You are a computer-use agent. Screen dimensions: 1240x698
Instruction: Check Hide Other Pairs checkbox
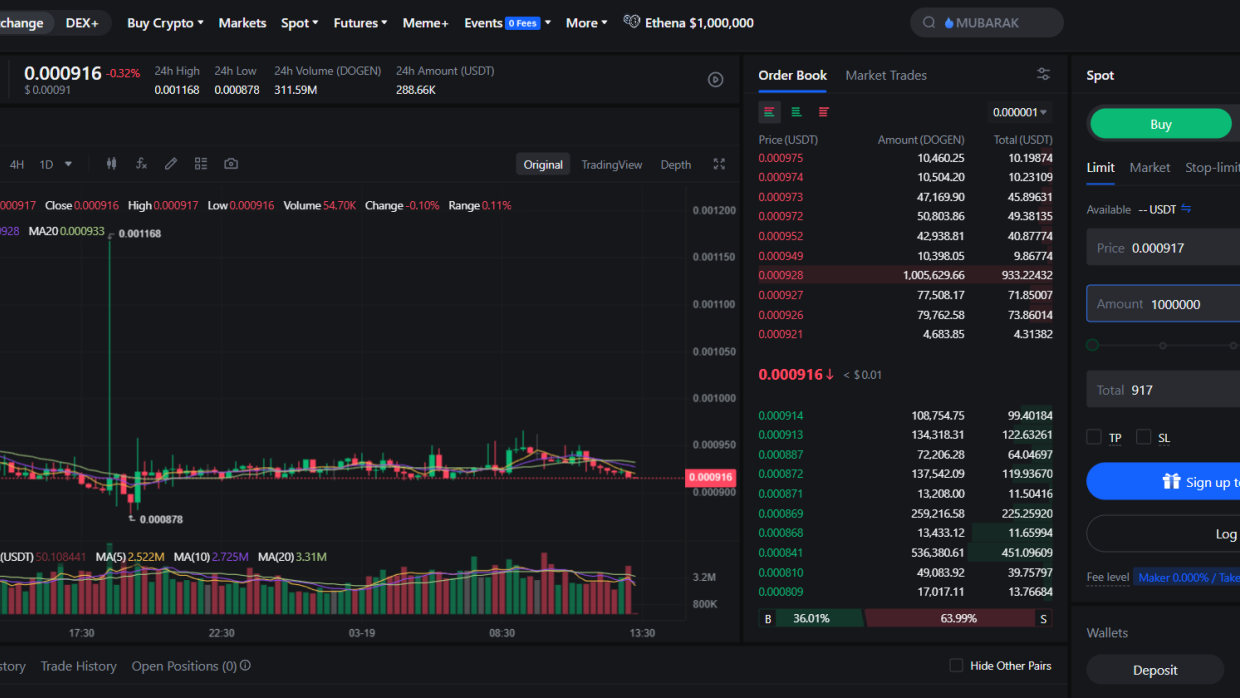(x=956, y=665)
